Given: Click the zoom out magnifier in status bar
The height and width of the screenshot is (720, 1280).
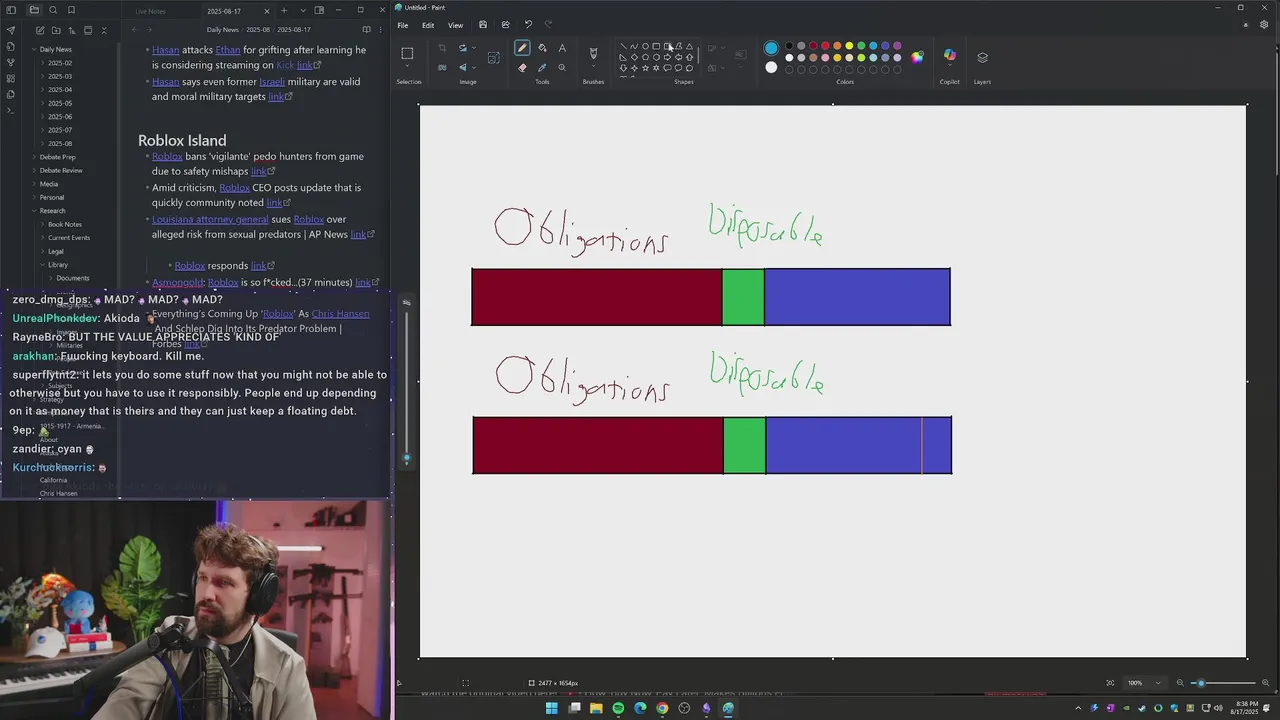Looking at the screenshot, I should 1180,683.
